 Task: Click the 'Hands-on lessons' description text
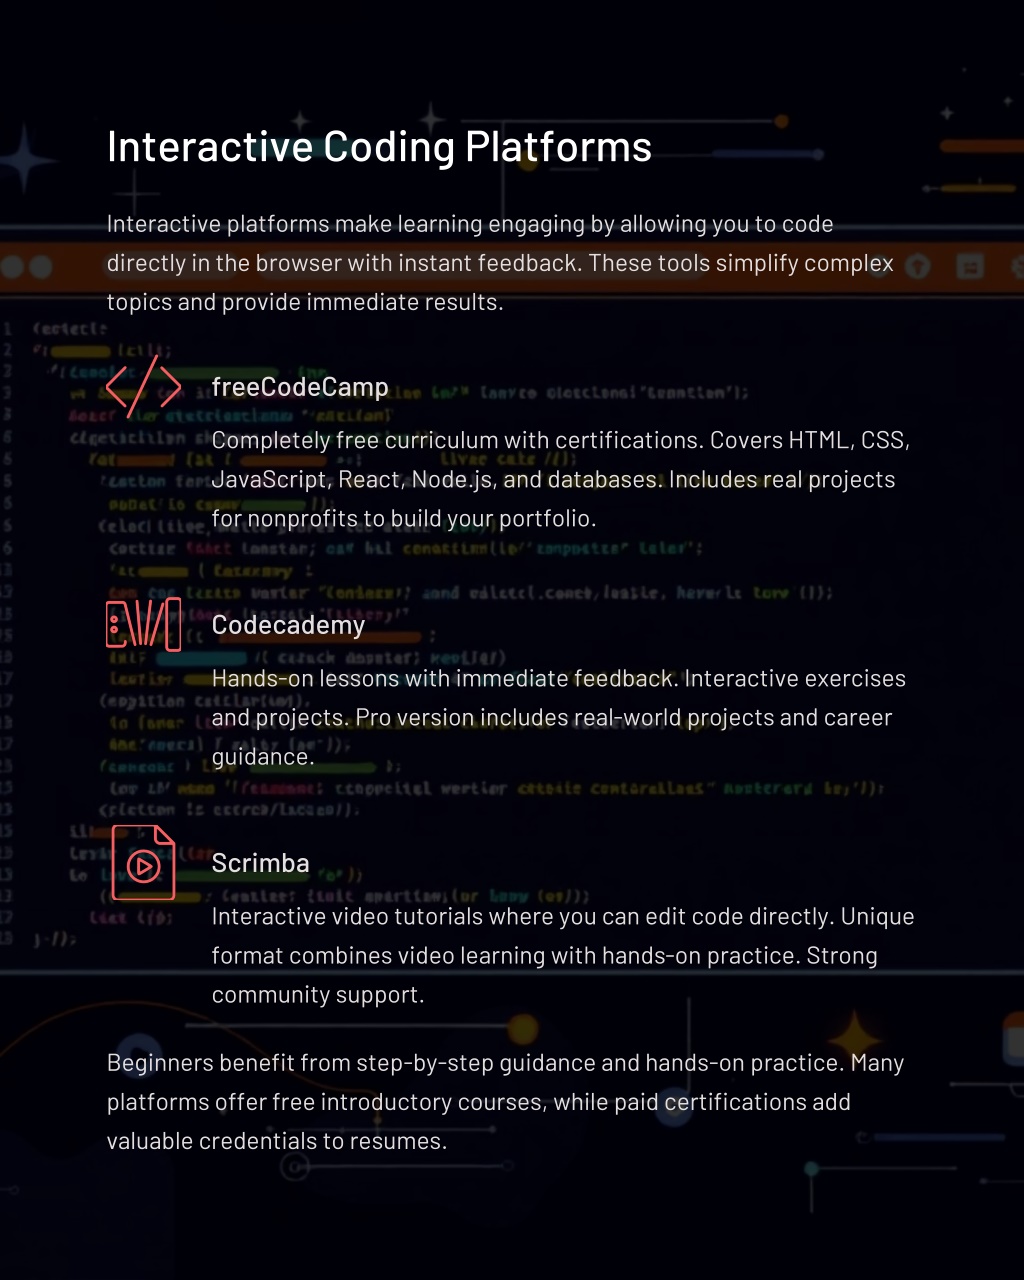558,717
